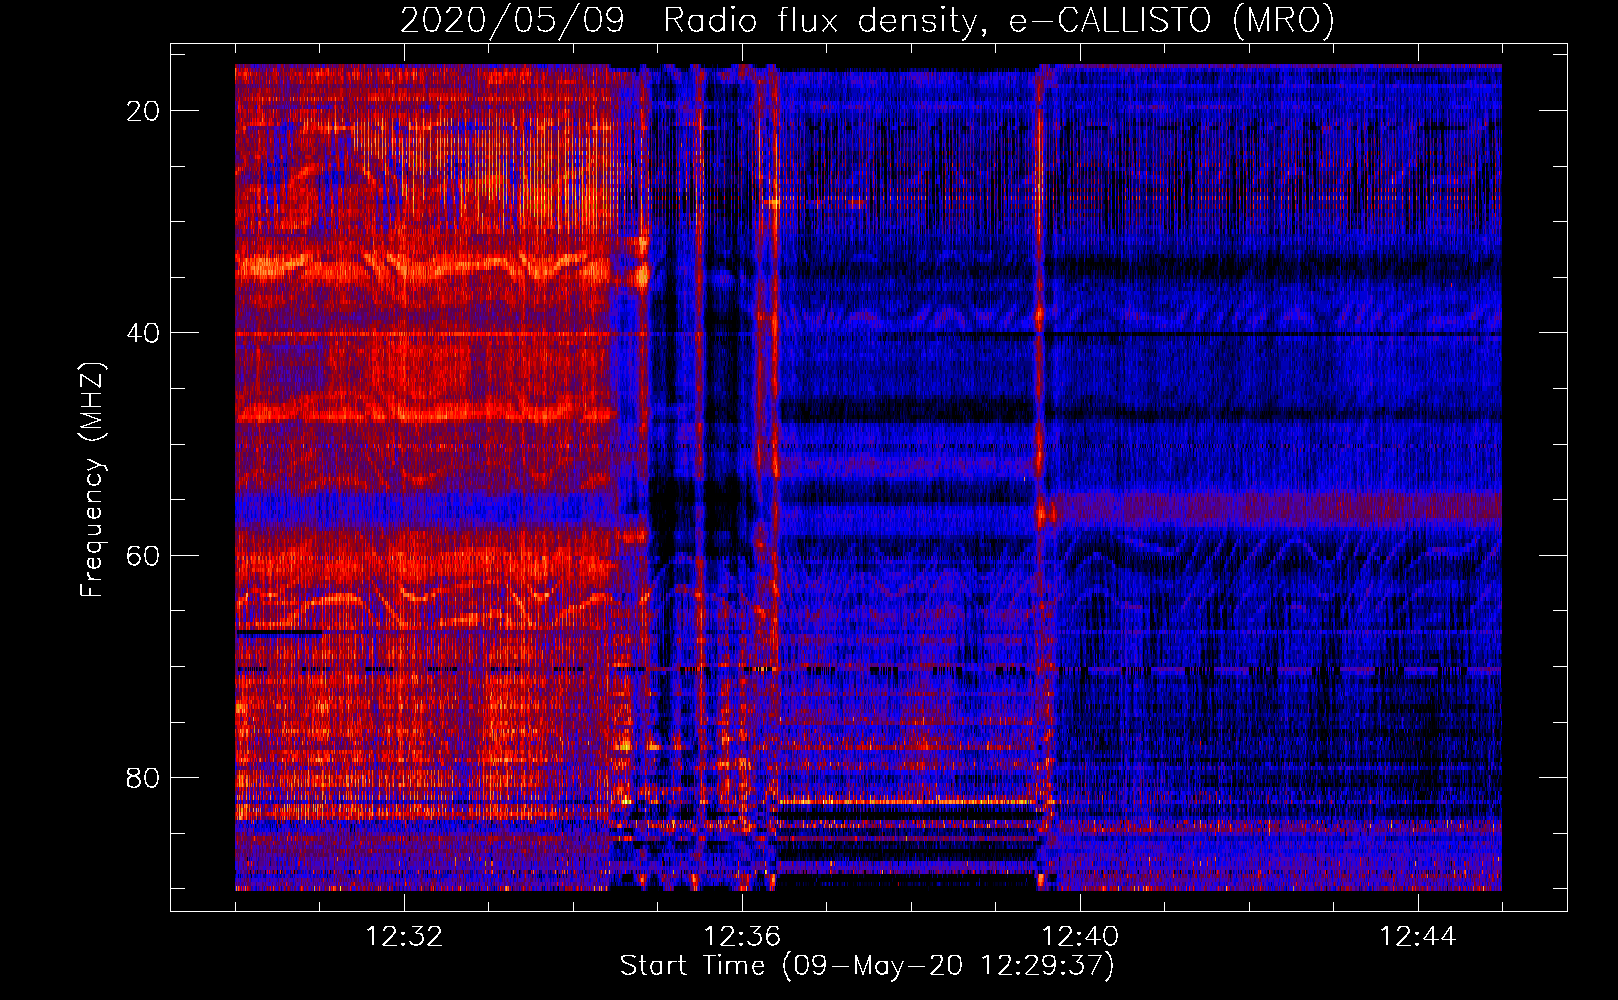Click the 12:44 time tick label
The image size is (1618, 1000).
tap(1418, 937)
